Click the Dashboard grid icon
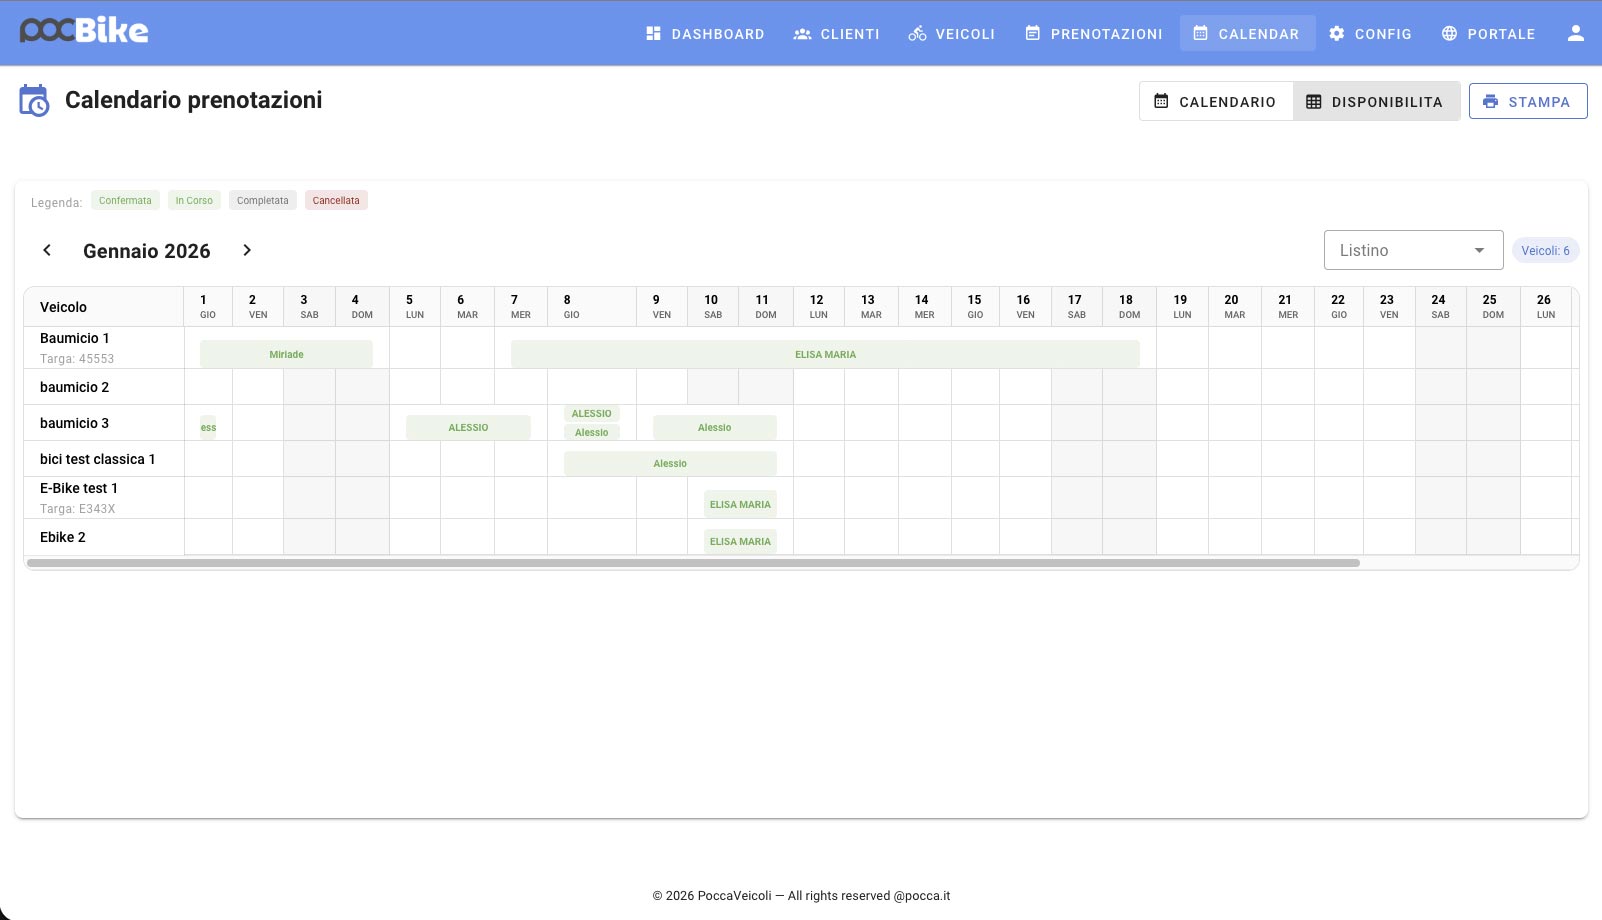 [x=654, y=33]
